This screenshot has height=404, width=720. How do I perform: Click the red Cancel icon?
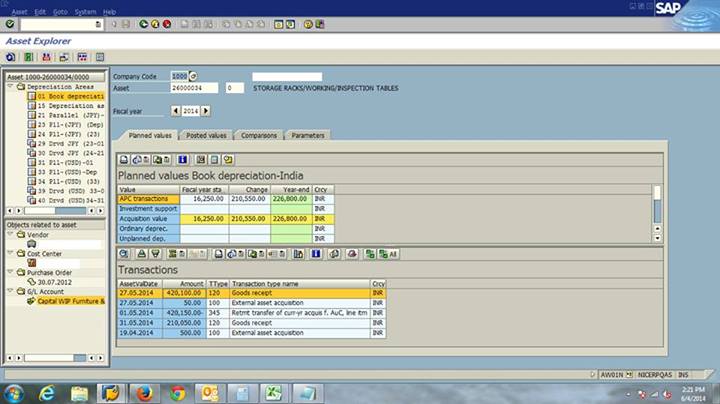(x=167, y=24)
